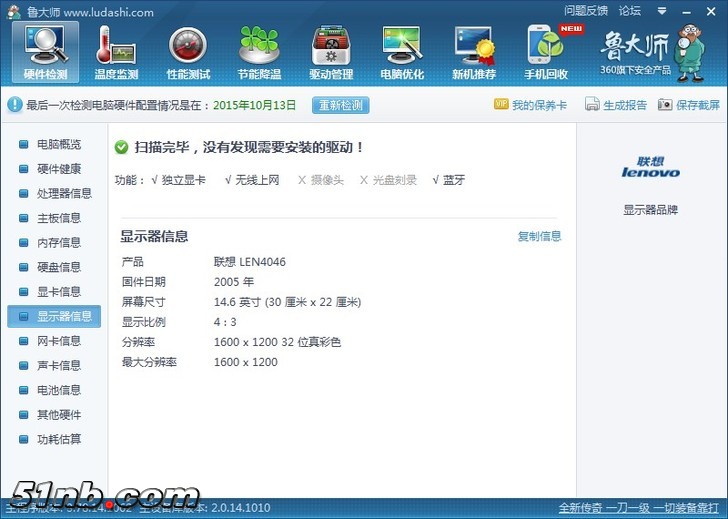The width and height of the screenshot is (728, 519).
Task: Click the Lenovo monitor brand logo
Action: pos(650,167)
